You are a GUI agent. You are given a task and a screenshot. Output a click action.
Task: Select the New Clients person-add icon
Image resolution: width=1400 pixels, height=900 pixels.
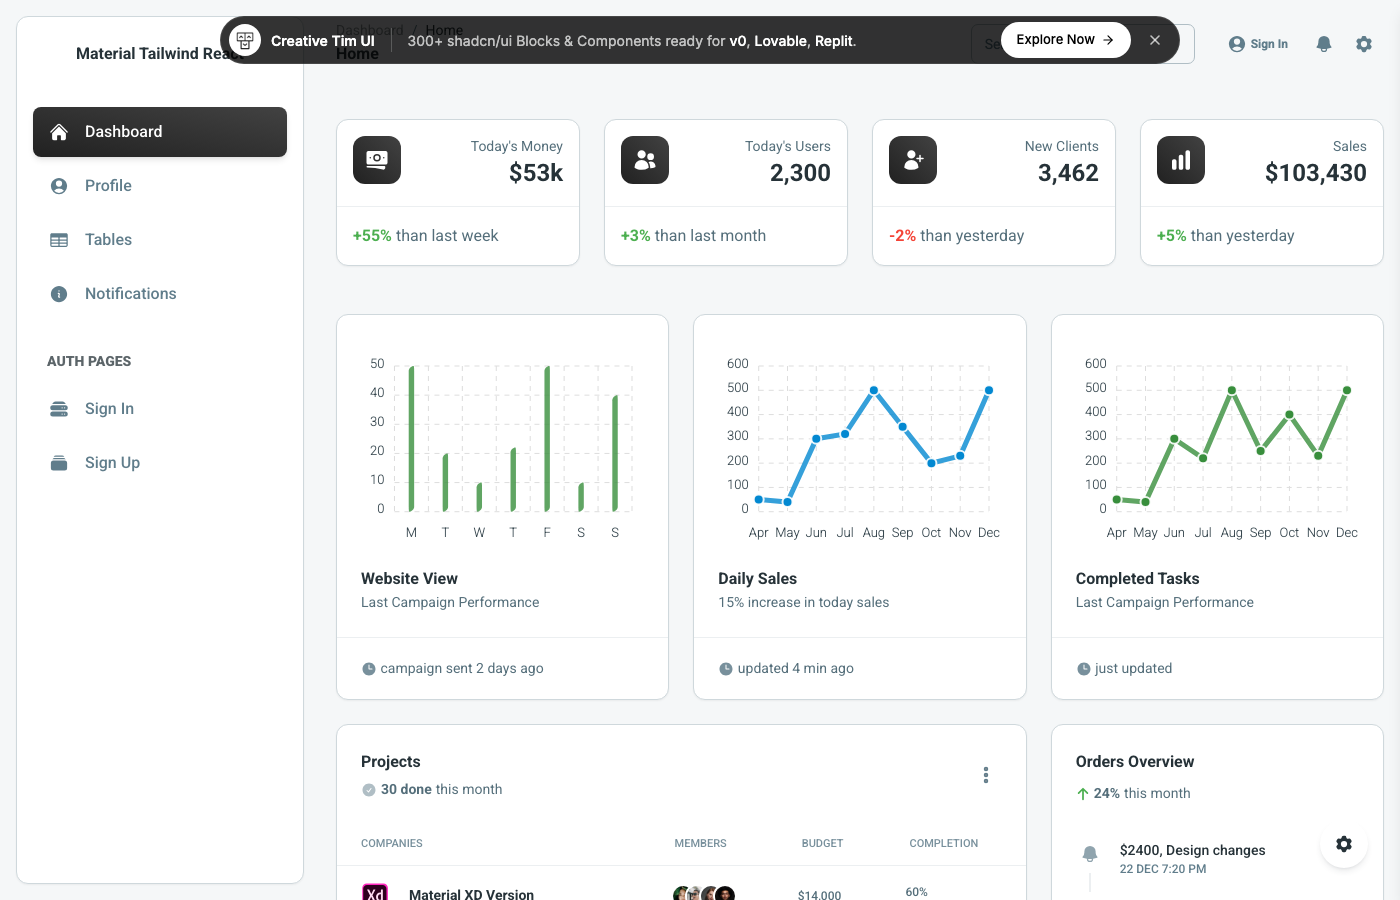point(913,160)
